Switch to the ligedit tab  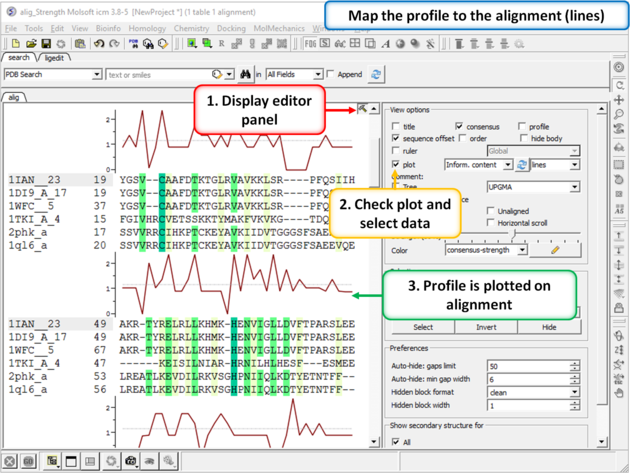(x=53, y=59)
